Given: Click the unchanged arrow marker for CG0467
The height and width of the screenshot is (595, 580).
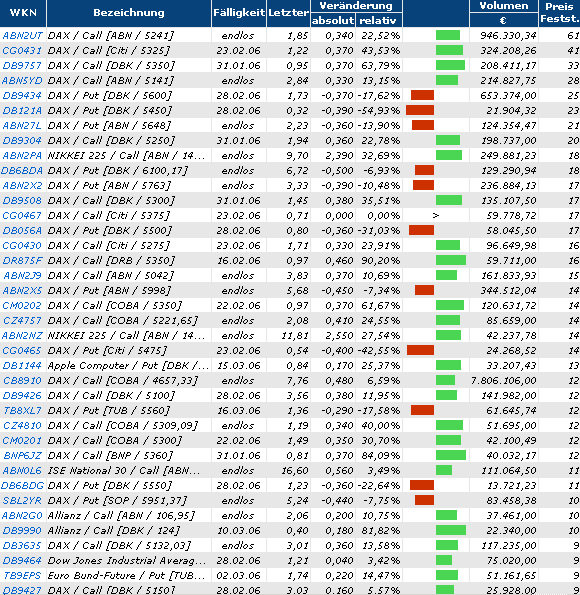Looking at the screenshot, I should click(436, 216).
